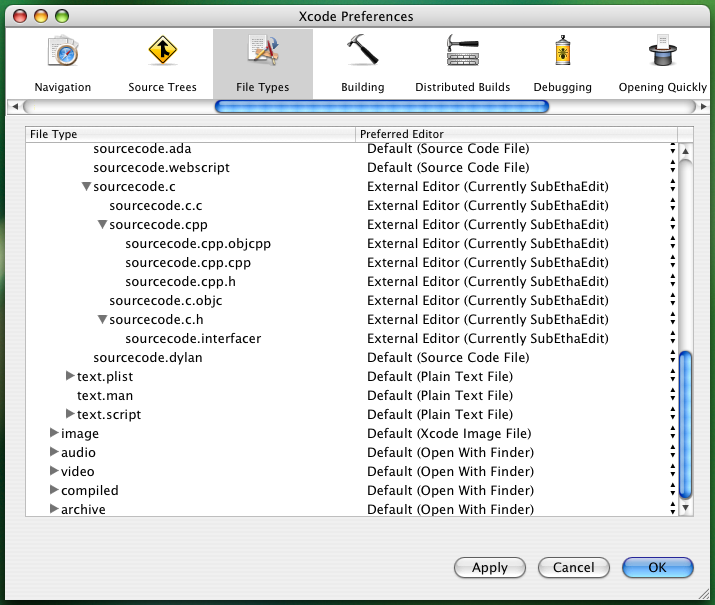Expand the compiled file type group
Image resolution: width=715 pixels, height=605 pixels.
click(54, 490)
